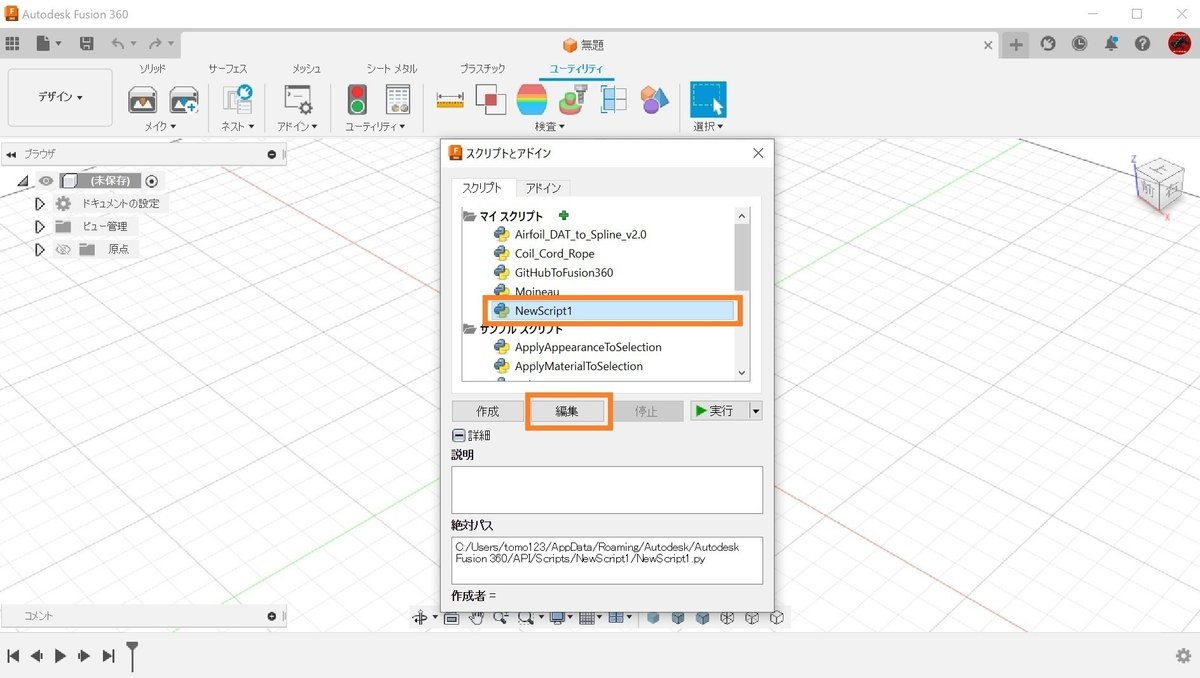Activate radio button next to unsaved component
This screenshot has height=678, width=1200.
tap(152, 181)
